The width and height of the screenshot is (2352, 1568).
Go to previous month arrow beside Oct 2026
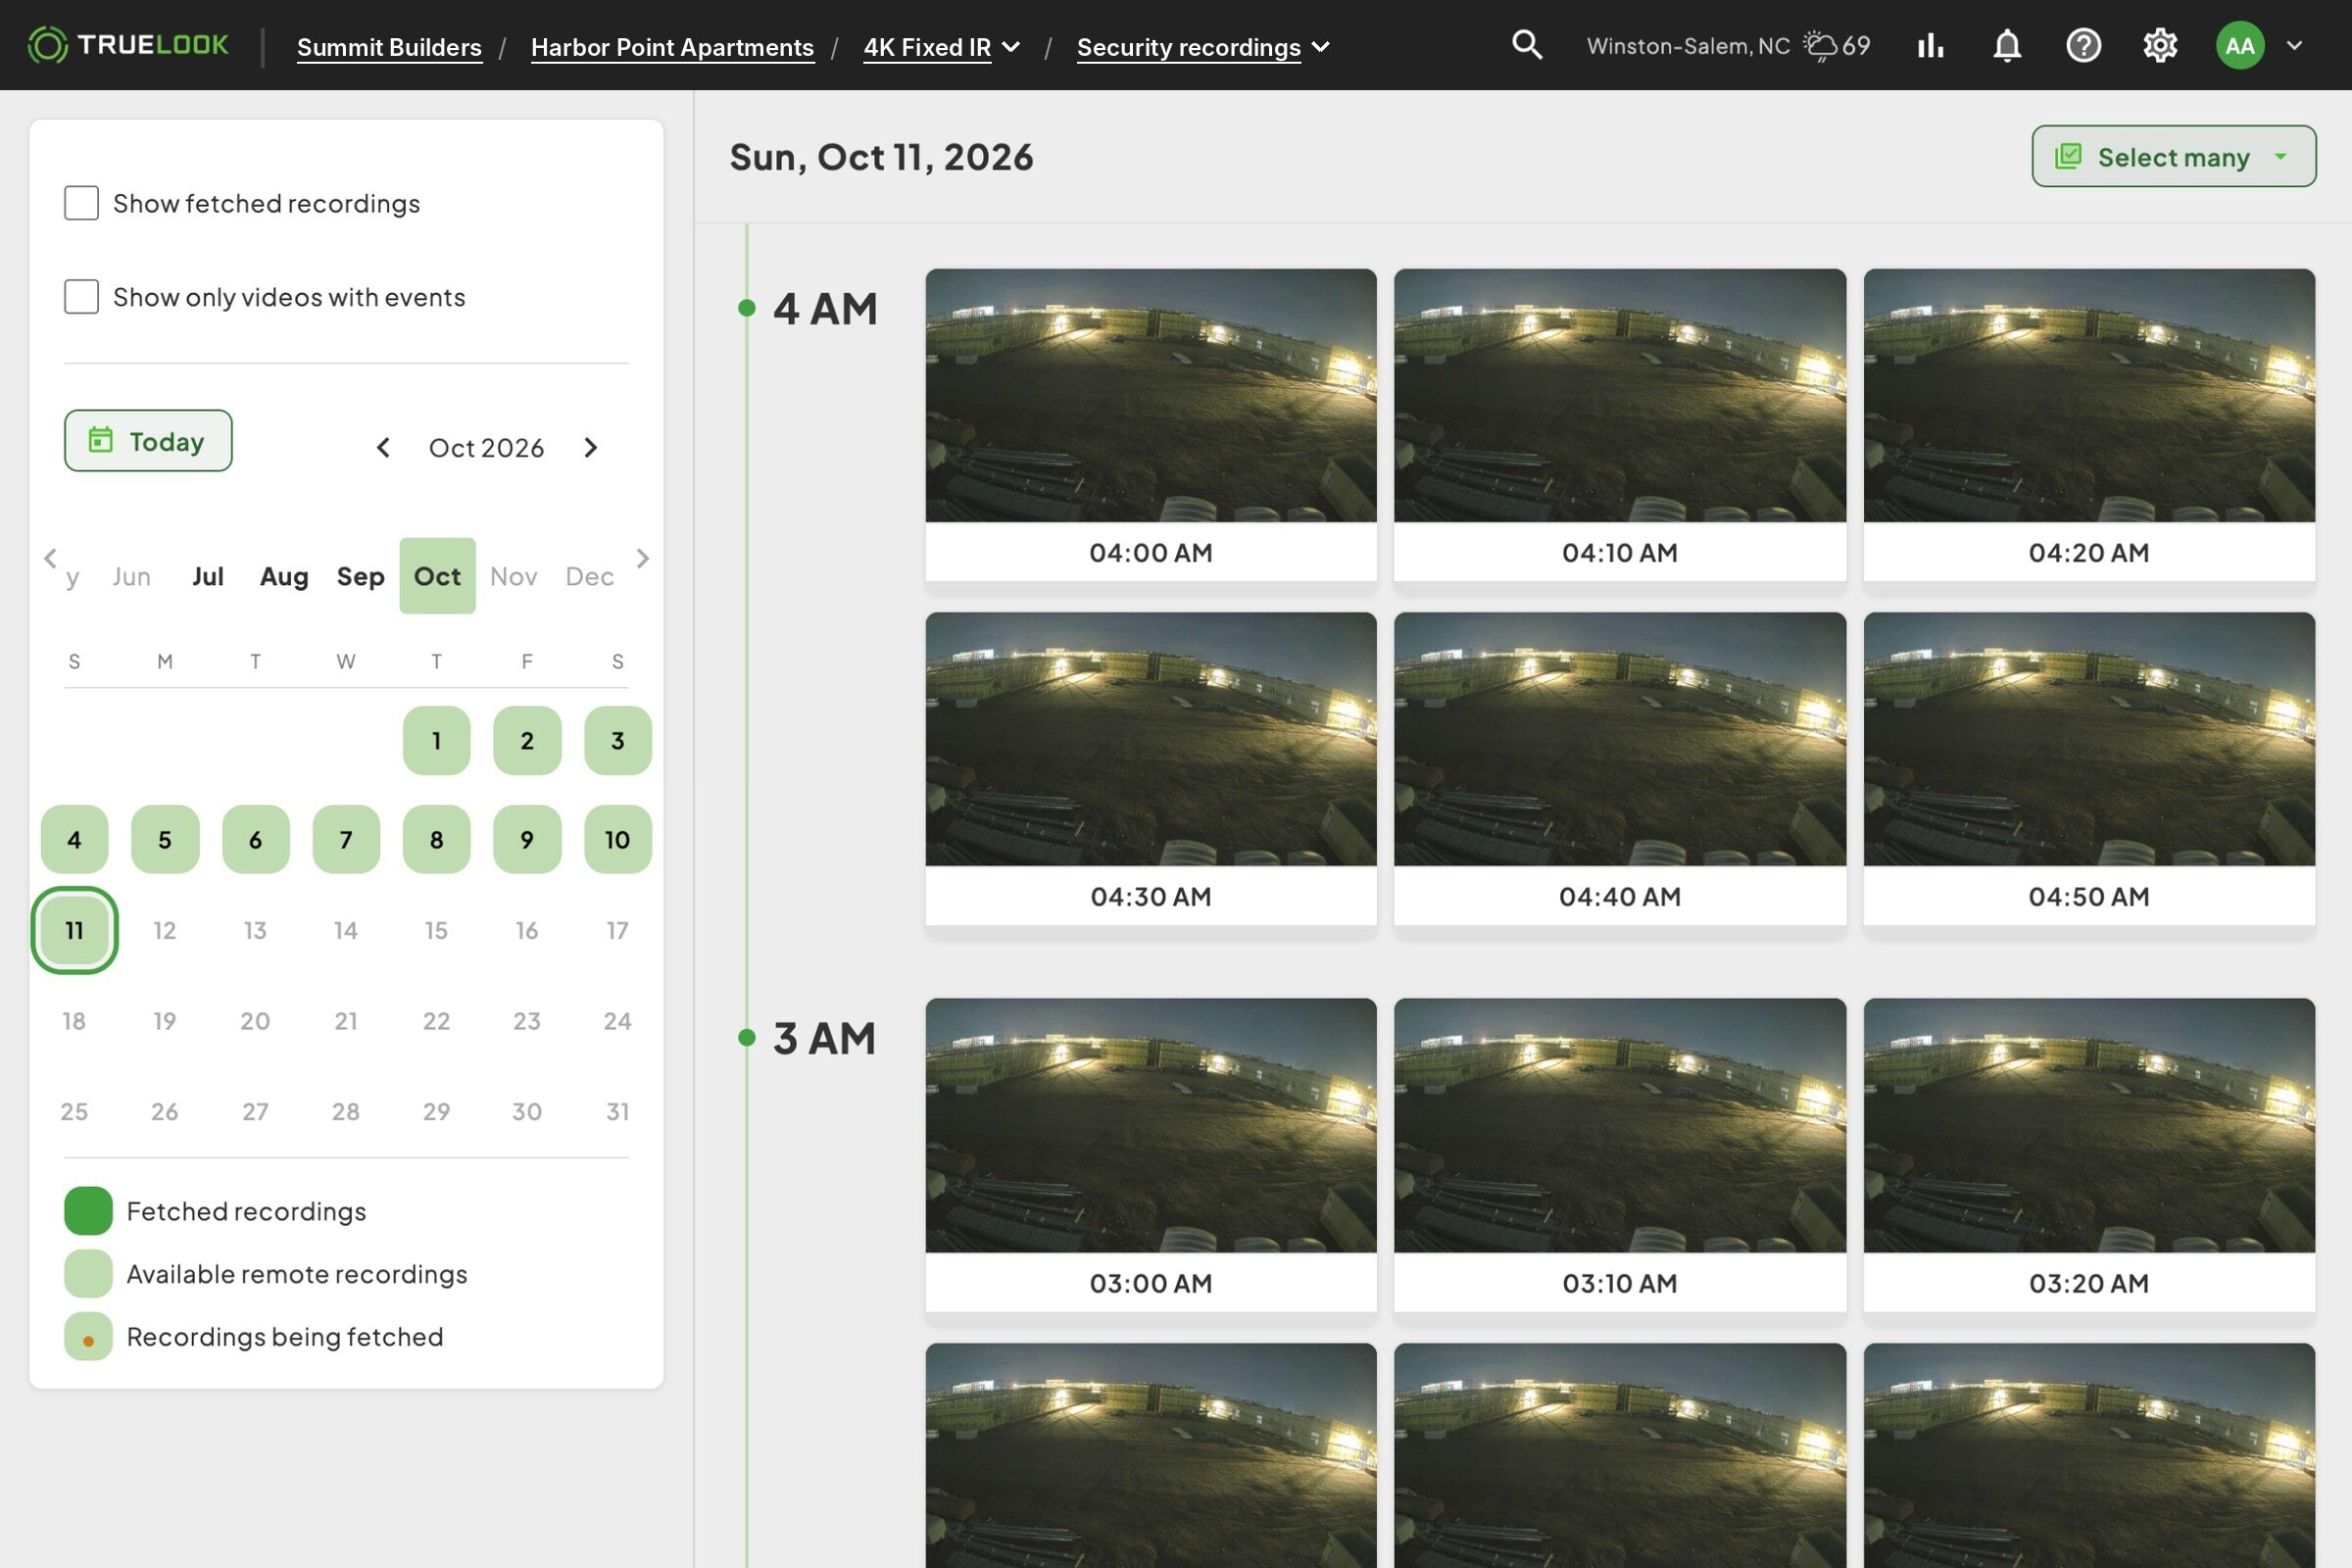tap(383, 447)
